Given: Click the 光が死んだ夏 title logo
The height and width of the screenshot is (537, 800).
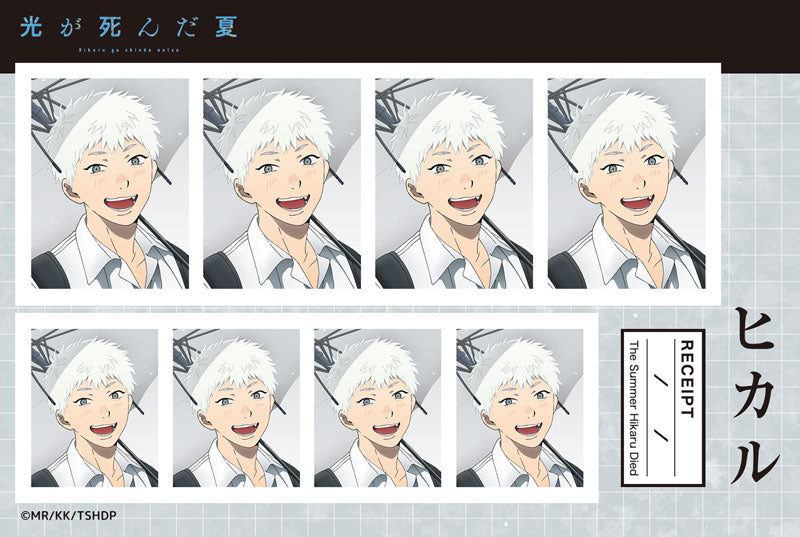Looking at the screenshot, I should (129, 26).
